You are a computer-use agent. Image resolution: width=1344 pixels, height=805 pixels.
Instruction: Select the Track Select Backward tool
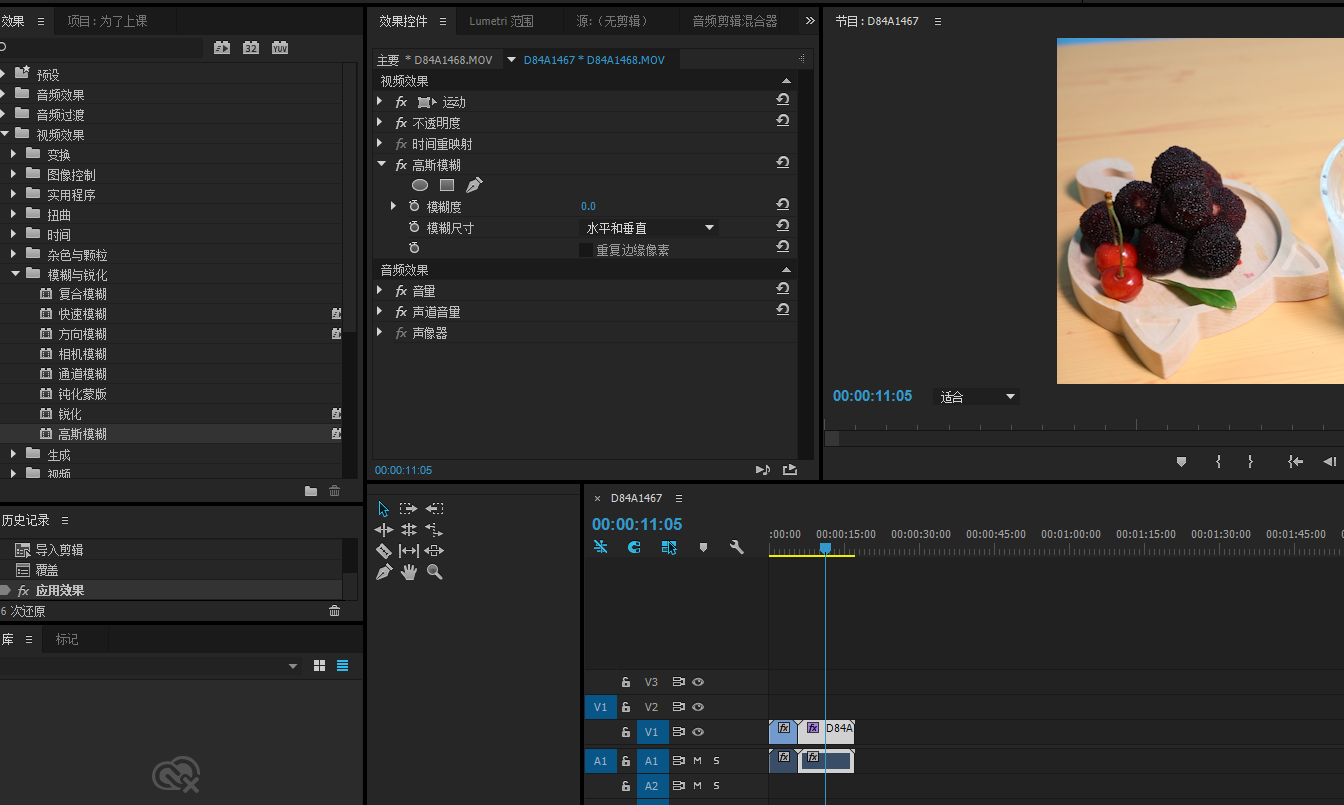pos(434,509)
